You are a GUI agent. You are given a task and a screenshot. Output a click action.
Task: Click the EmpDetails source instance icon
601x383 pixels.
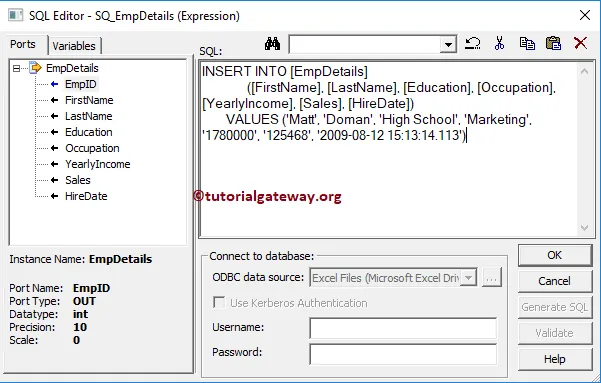(x=35, y=67)
